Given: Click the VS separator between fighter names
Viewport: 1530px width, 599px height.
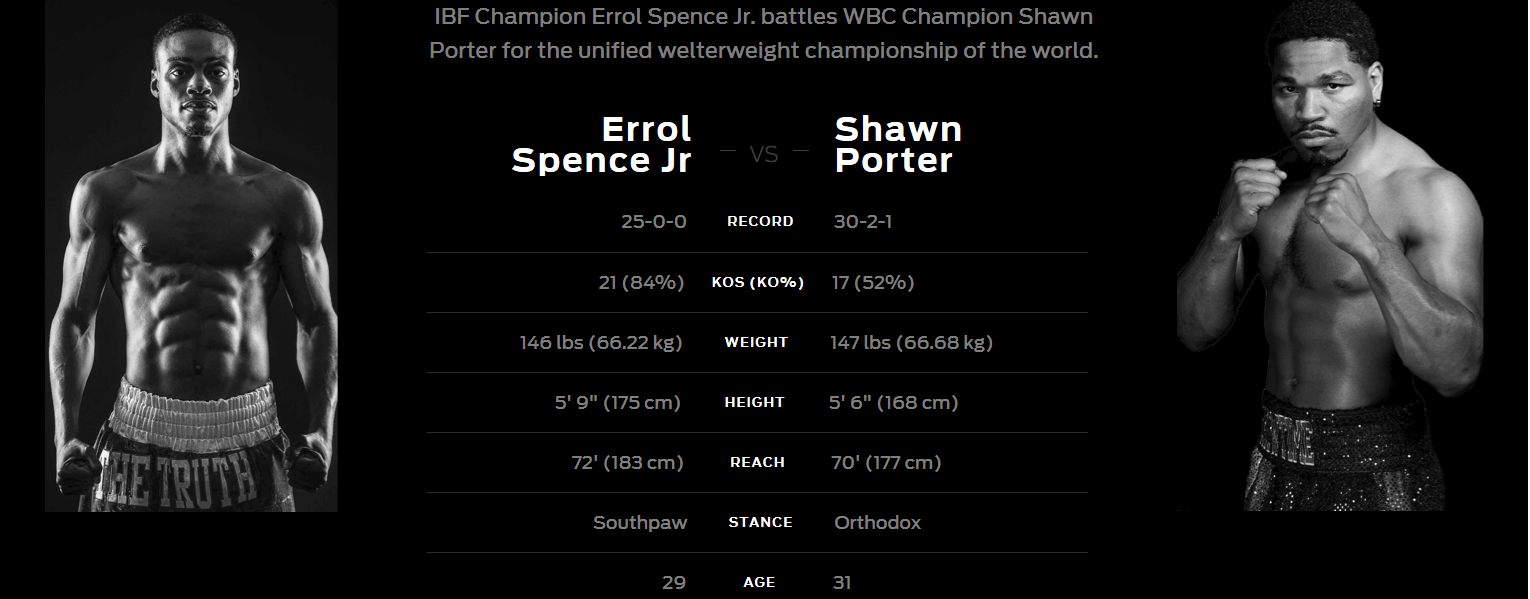Looking at the screenshot, I should tap(764, 154).
